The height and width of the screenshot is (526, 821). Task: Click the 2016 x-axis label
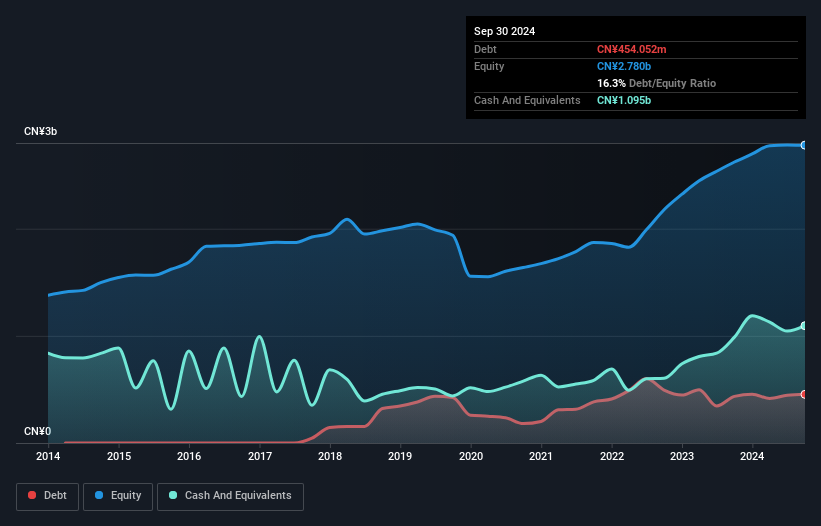tap(189, 456)
